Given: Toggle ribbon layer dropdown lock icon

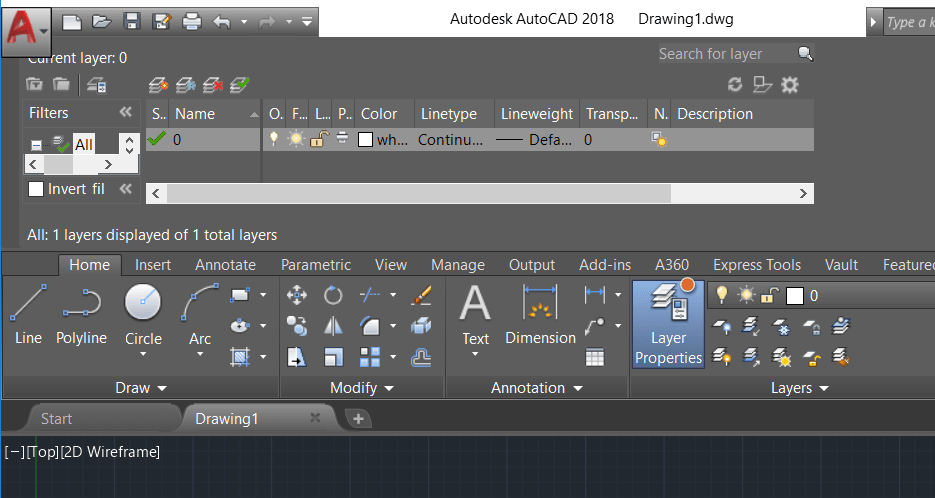Looking at the screenshot, I should click(x=770, y=295).
